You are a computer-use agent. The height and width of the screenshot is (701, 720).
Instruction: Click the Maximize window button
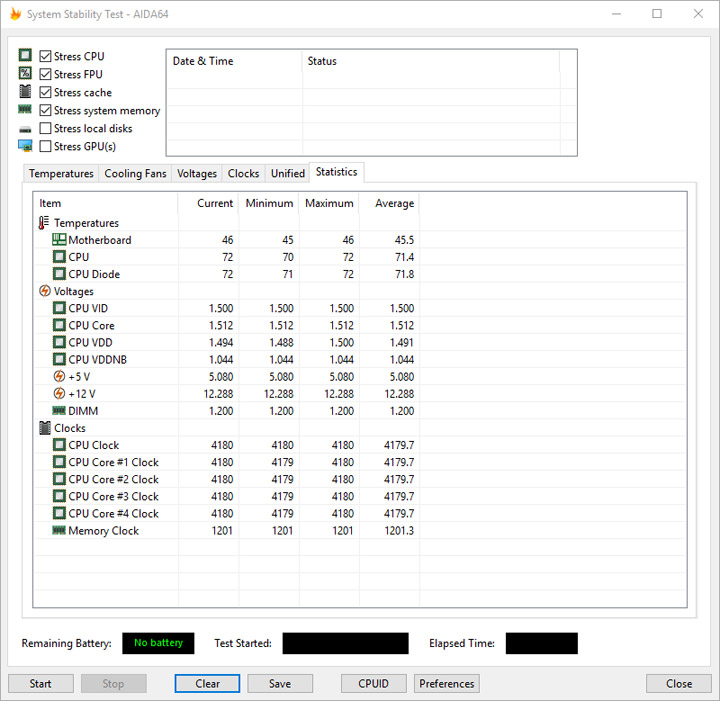657,14
